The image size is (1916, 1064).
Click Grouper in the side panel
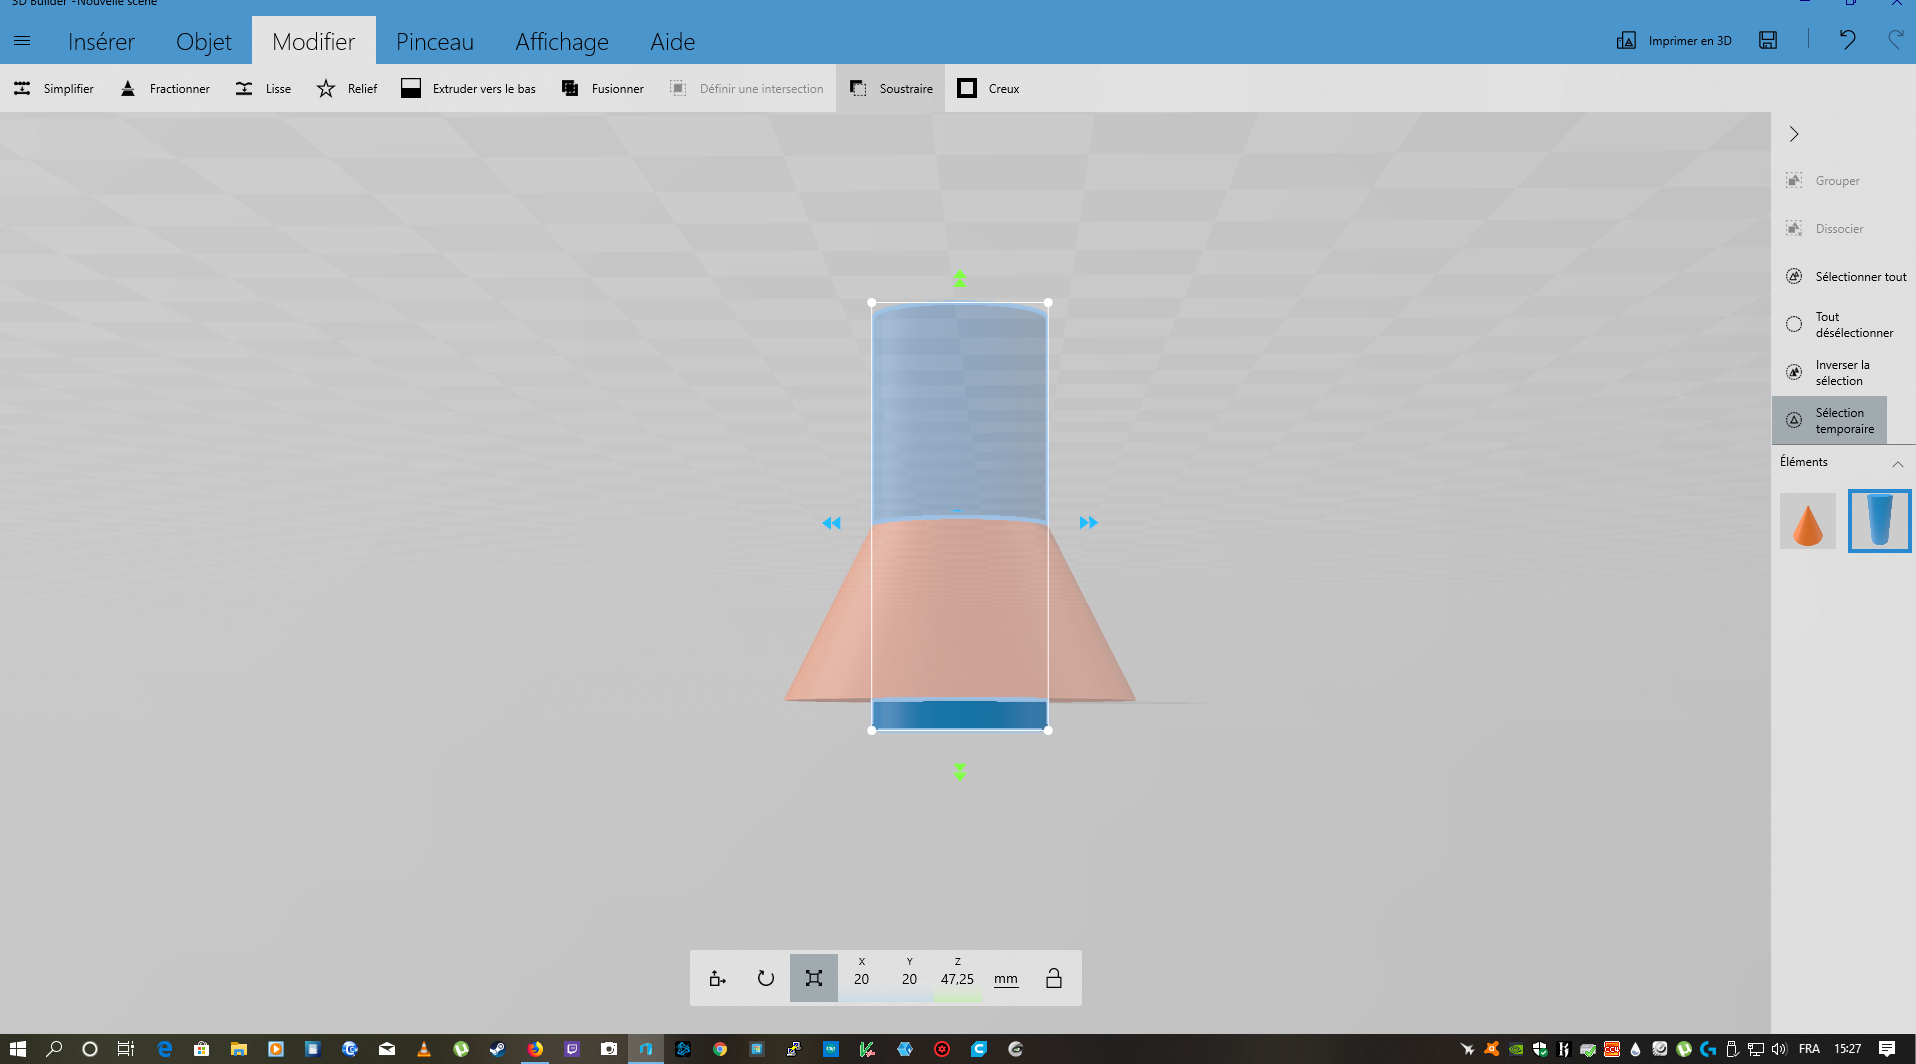point(1823,181)
